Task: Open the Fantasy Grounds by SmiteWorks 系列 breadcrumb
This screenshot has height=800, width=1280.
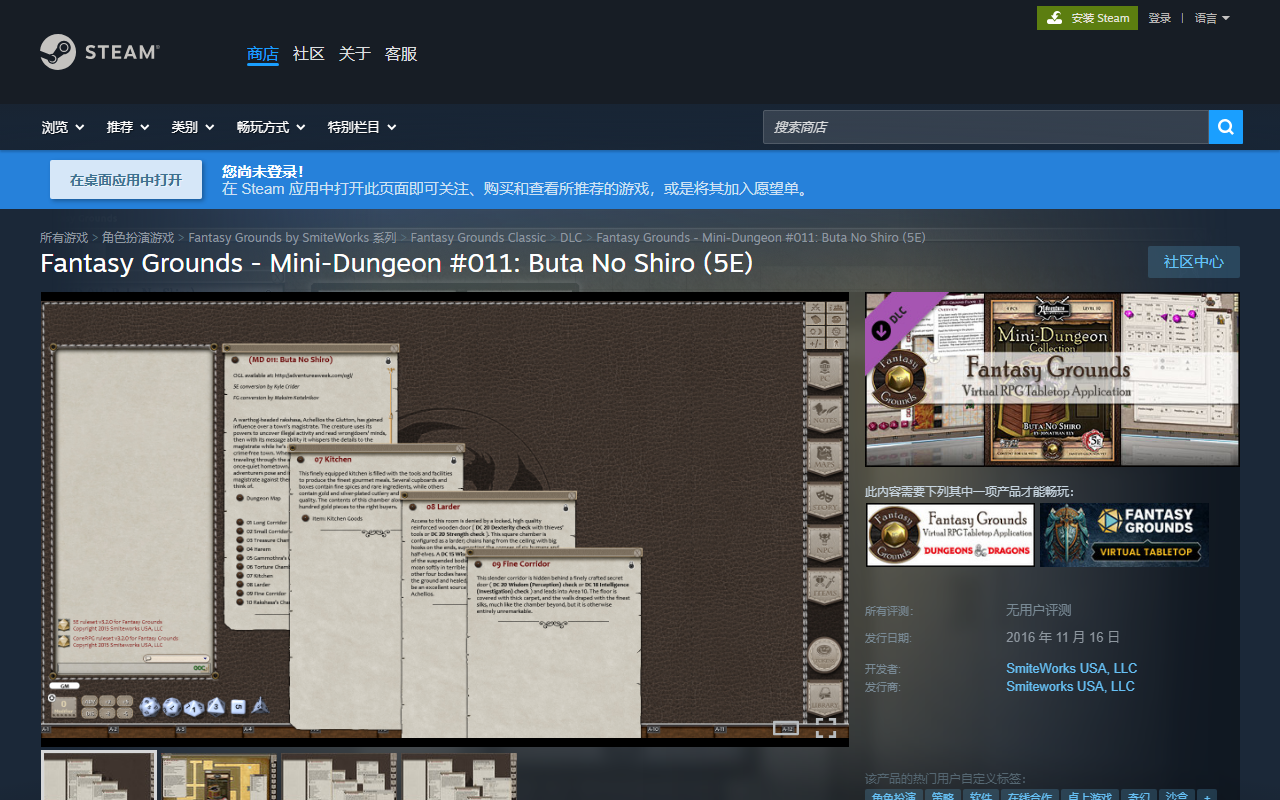Action: click(x=293, y=238)
